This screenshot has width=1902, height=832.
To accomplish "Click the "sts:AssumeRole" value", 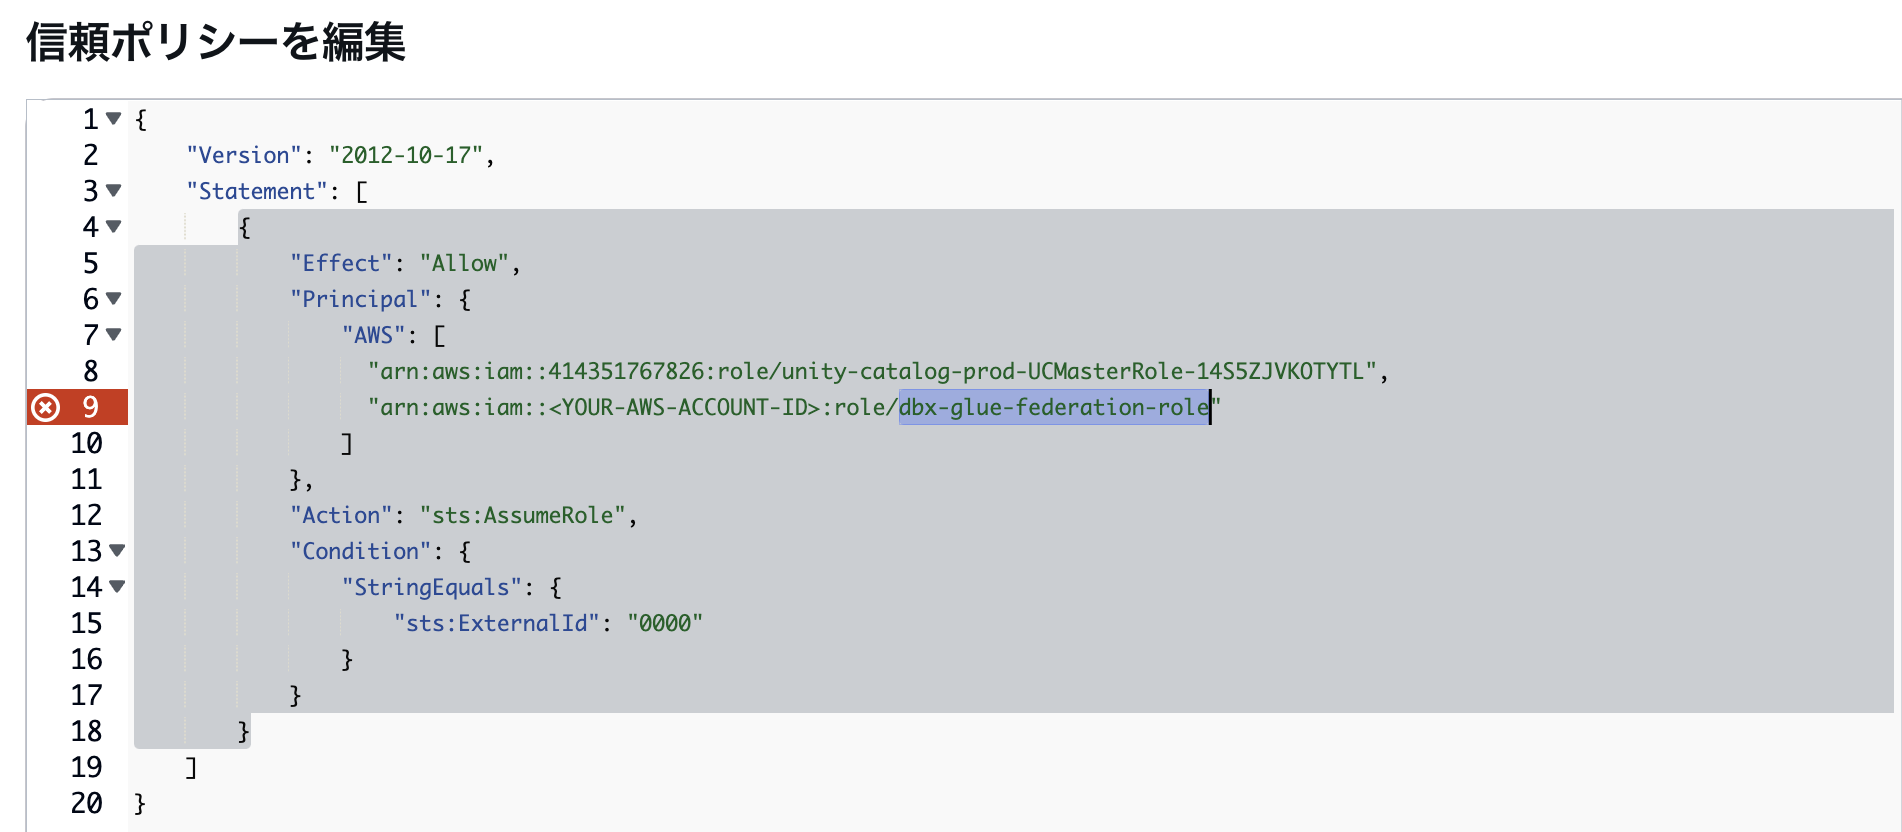I will coord(523,515).
